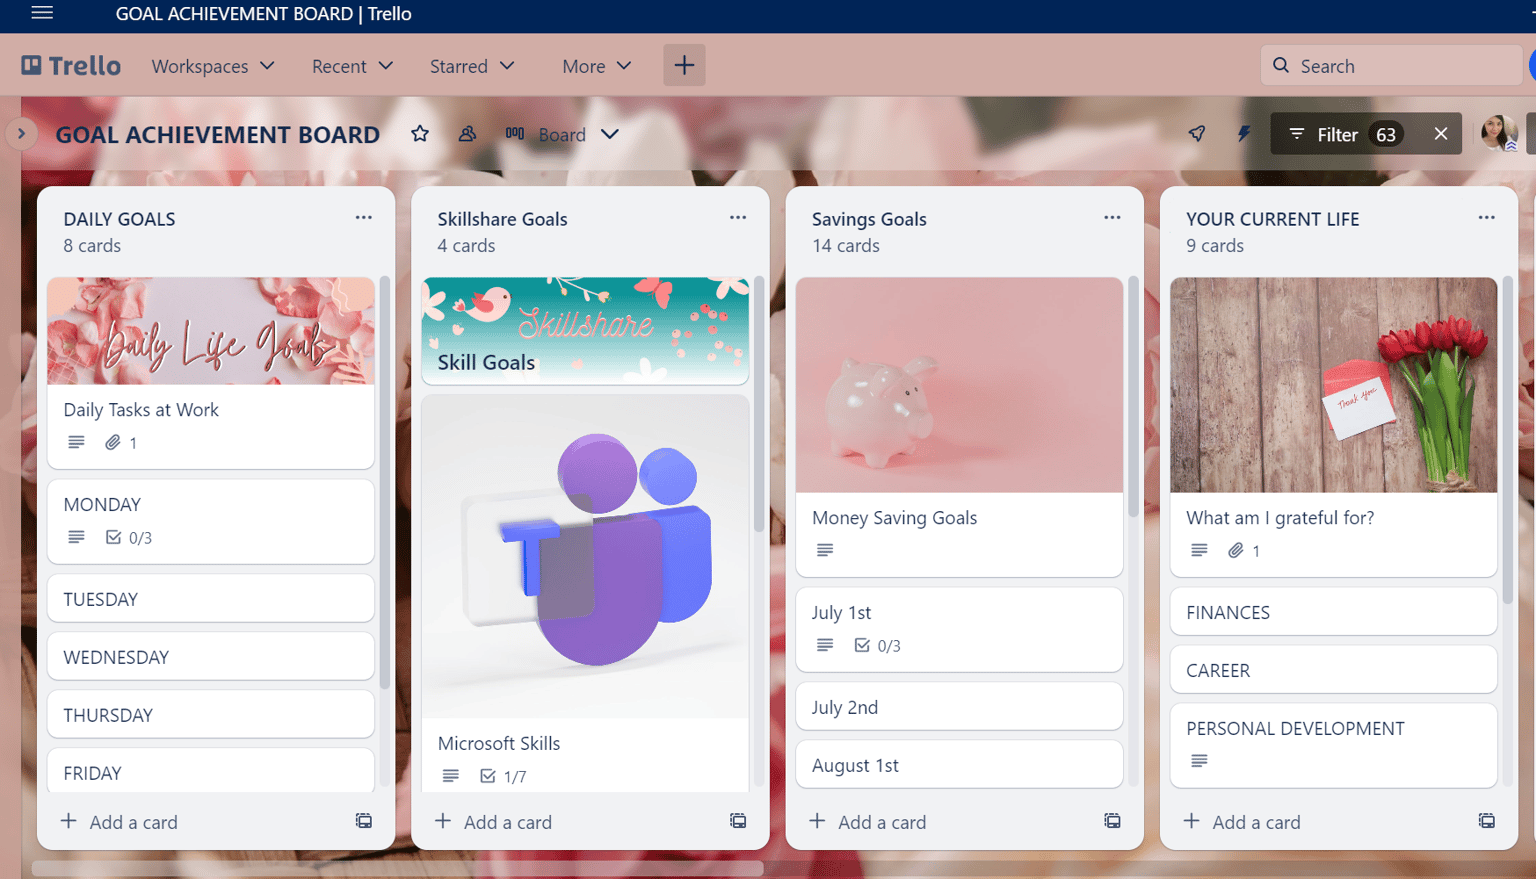
Task: Click the Power-Ups rocket icon
Action: 1197,134
